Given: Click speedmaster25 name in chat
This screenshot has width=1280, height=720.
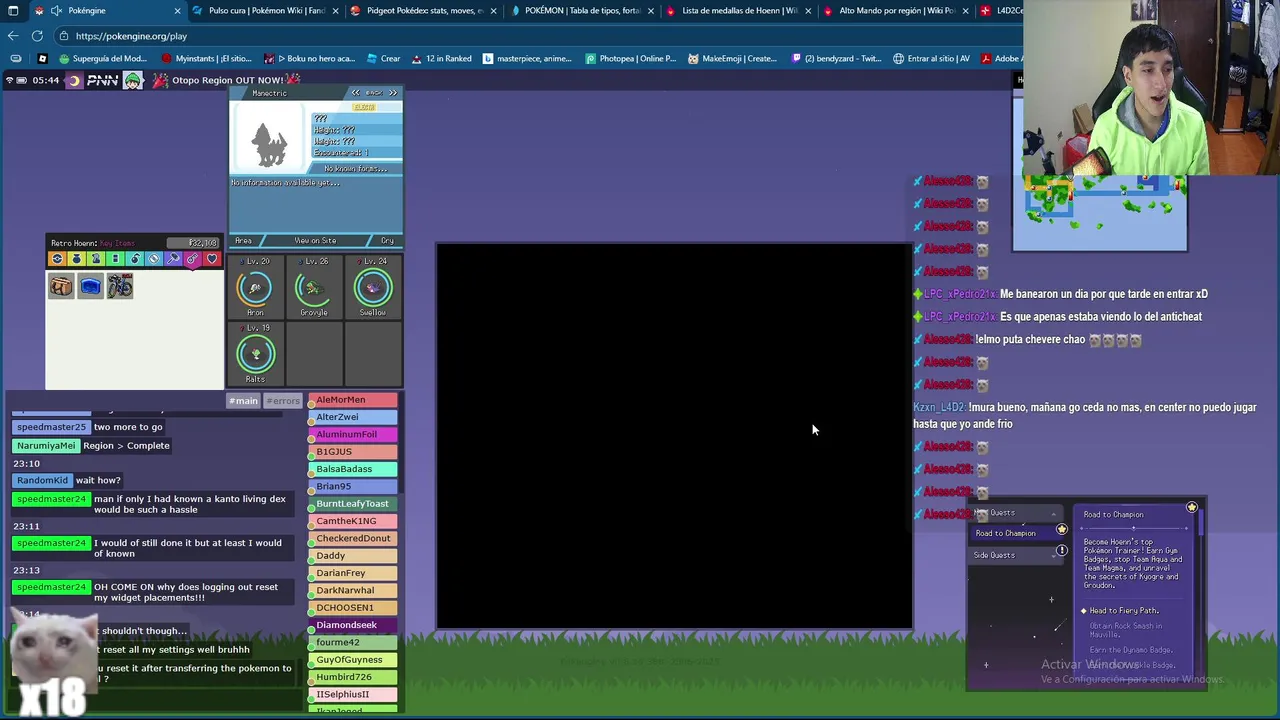Looking at the screenshot, I should [51, 427].
